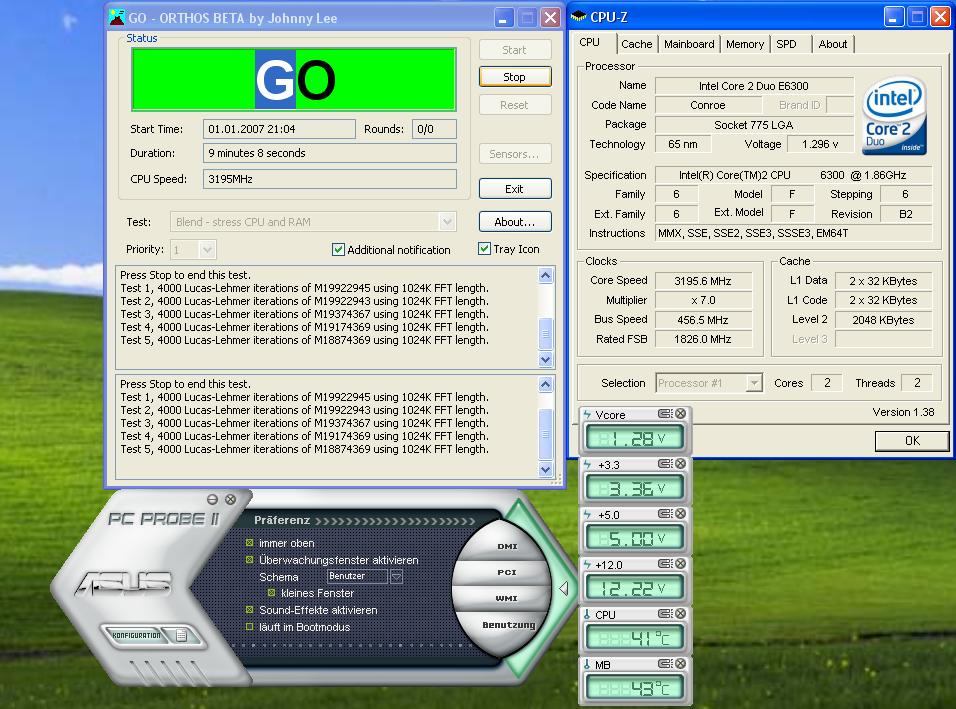The height and width of the screenshot is (709, 956).
Task: Open the settings icon on the +5.0 sensor
Action: (665, 514)
